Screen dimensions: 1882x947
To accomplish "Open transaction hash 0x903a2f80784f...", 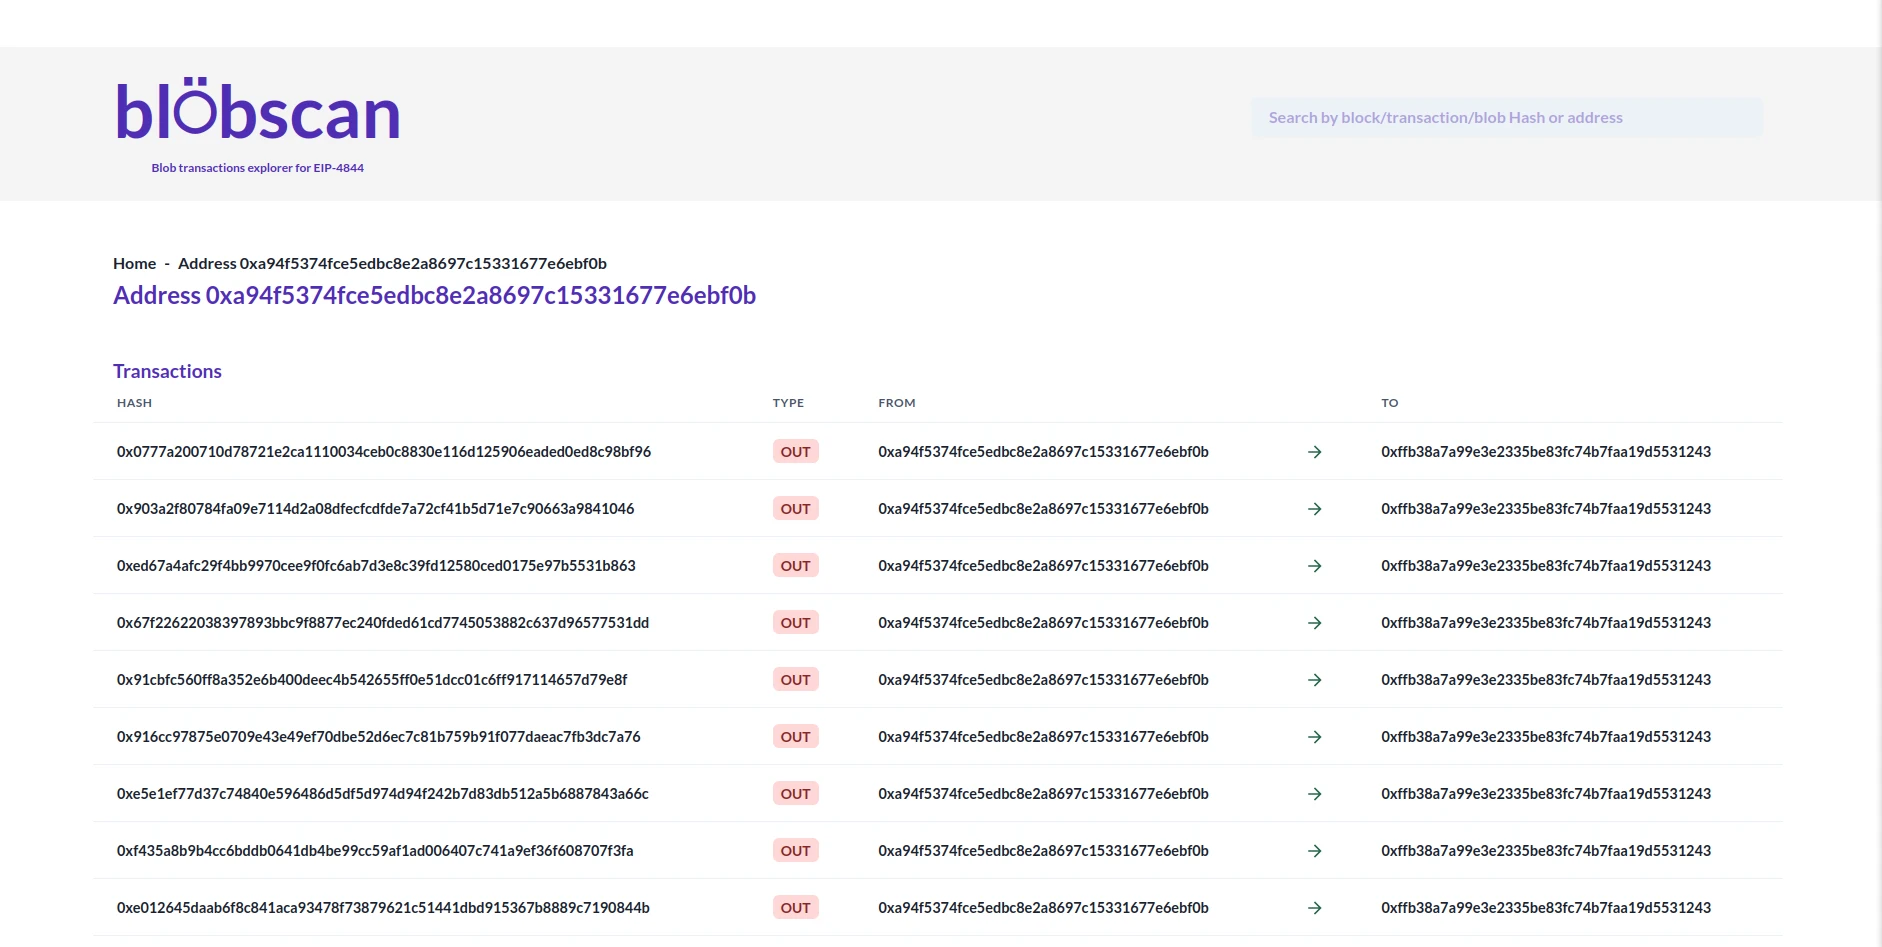I will point(375,509).
